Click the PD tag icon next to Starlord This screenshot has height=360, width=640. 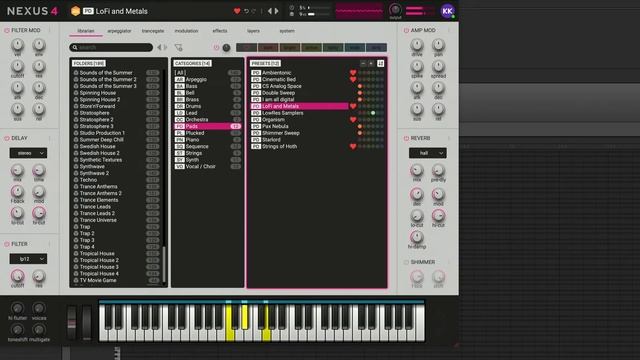pyautogui.click(x=256, y=140)
